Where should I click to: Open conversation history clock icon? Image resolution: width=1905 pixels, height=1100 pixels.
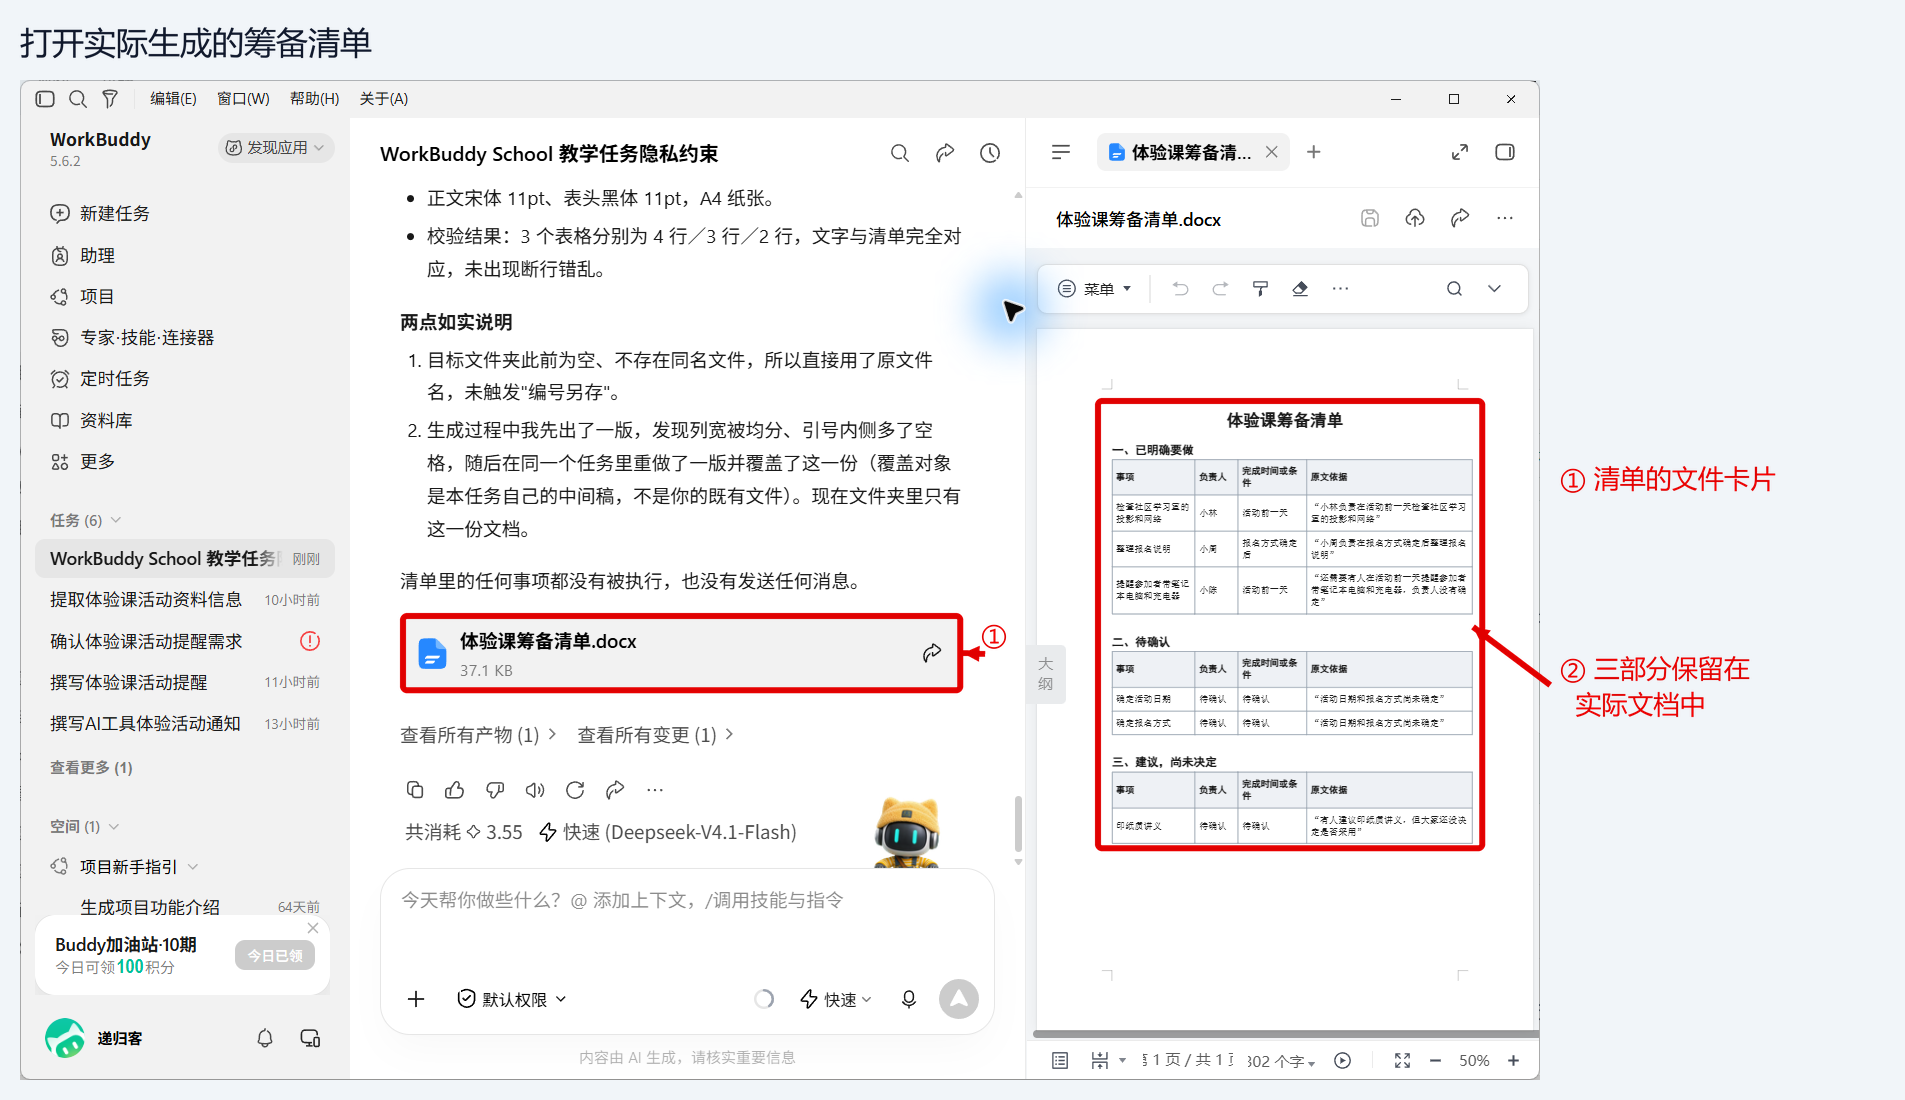(x=990, y=153)
